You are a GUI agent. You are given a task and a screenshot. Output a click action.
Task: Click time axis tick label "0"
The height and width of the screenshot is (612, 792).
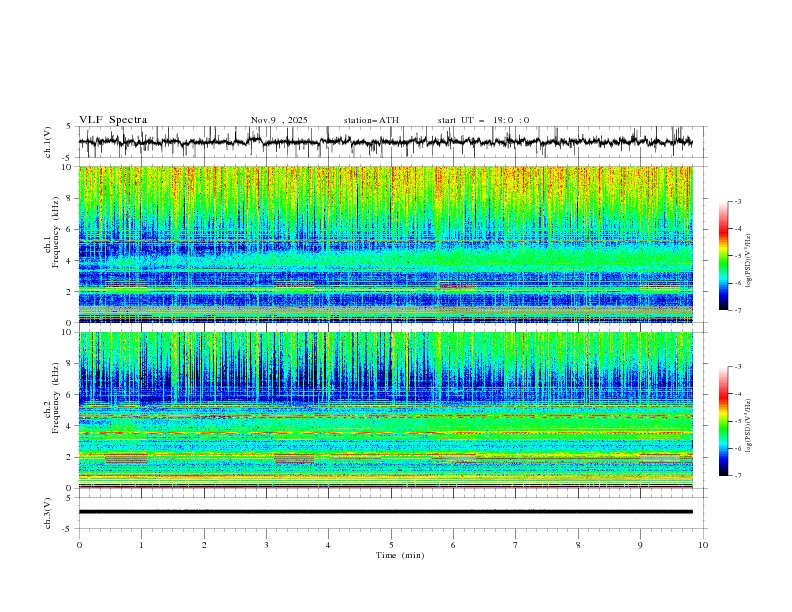(79, 545)
